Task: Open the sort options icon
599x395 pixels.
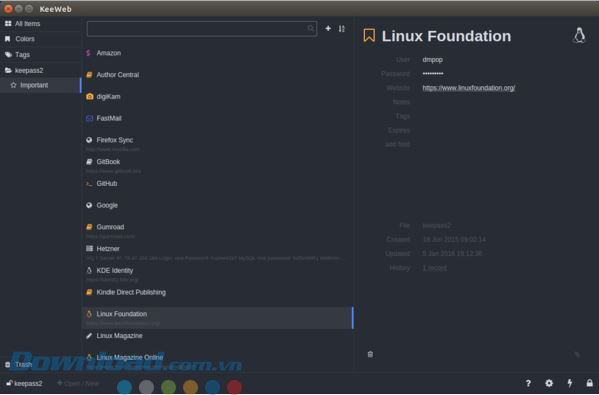Action: [x=342, y=29]
